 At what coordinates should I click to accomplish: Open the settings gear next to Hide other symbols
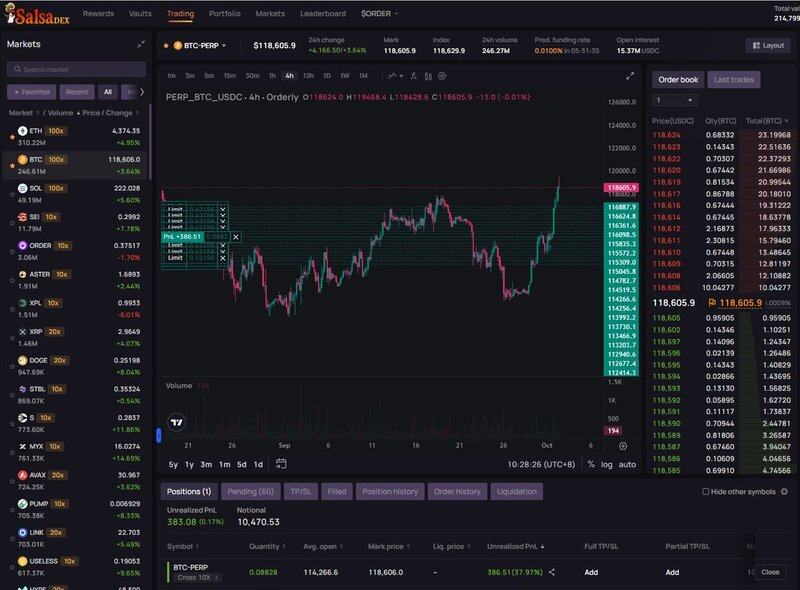[786, 491]
